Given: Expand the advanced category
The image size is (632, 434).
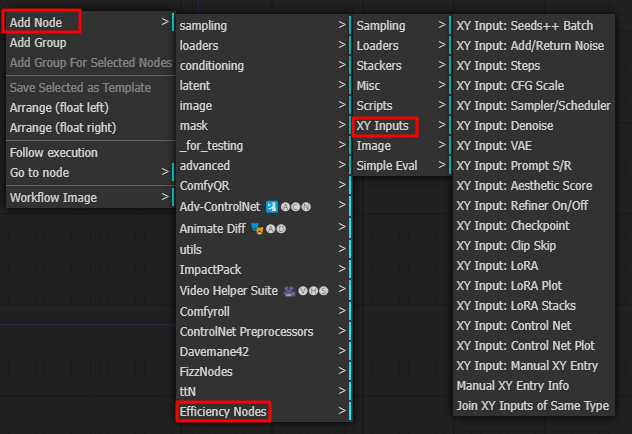Looking at the screenshot, I should tap(264, 166).
